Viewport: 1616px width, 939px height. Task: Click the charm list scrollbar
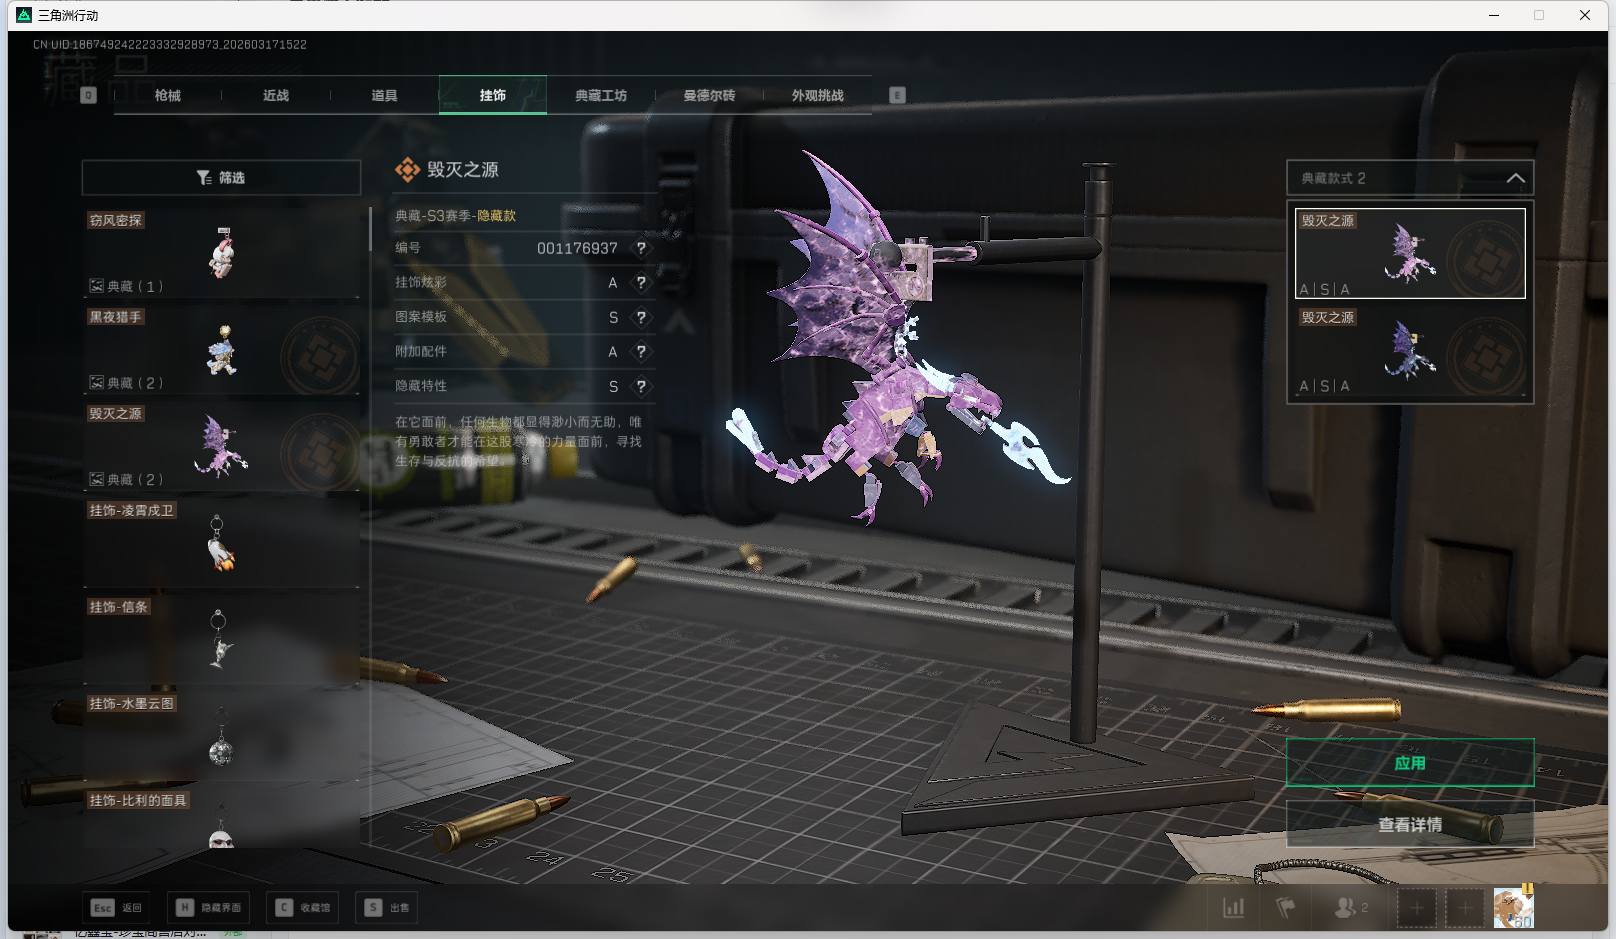pos(370,230)
